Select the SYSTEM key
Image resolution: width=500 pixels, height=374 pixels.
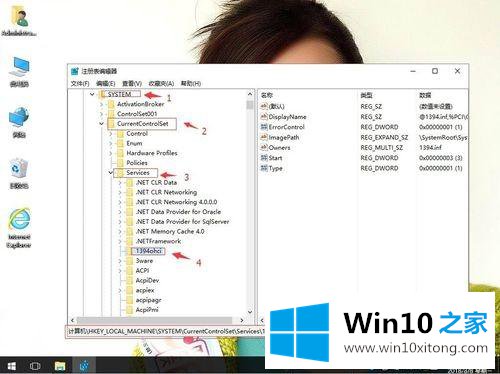pyautogui.click(x=119, y=95)
